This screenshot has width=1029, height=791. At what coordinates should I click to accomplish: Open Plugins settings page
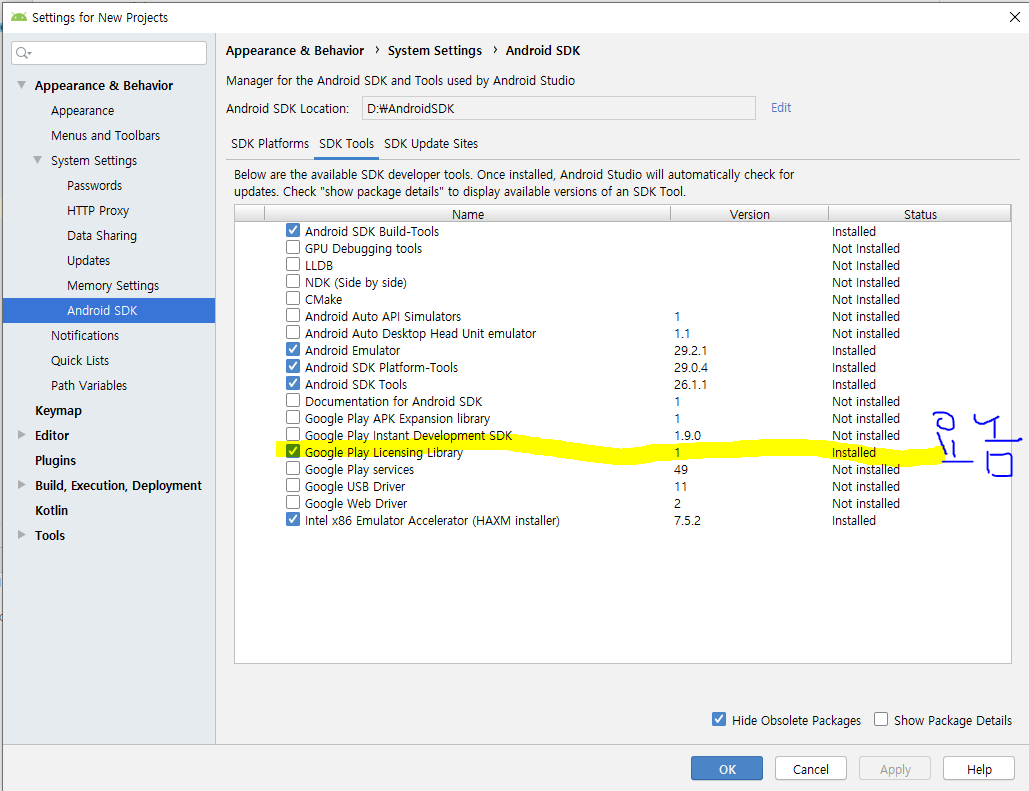[55, 460]
